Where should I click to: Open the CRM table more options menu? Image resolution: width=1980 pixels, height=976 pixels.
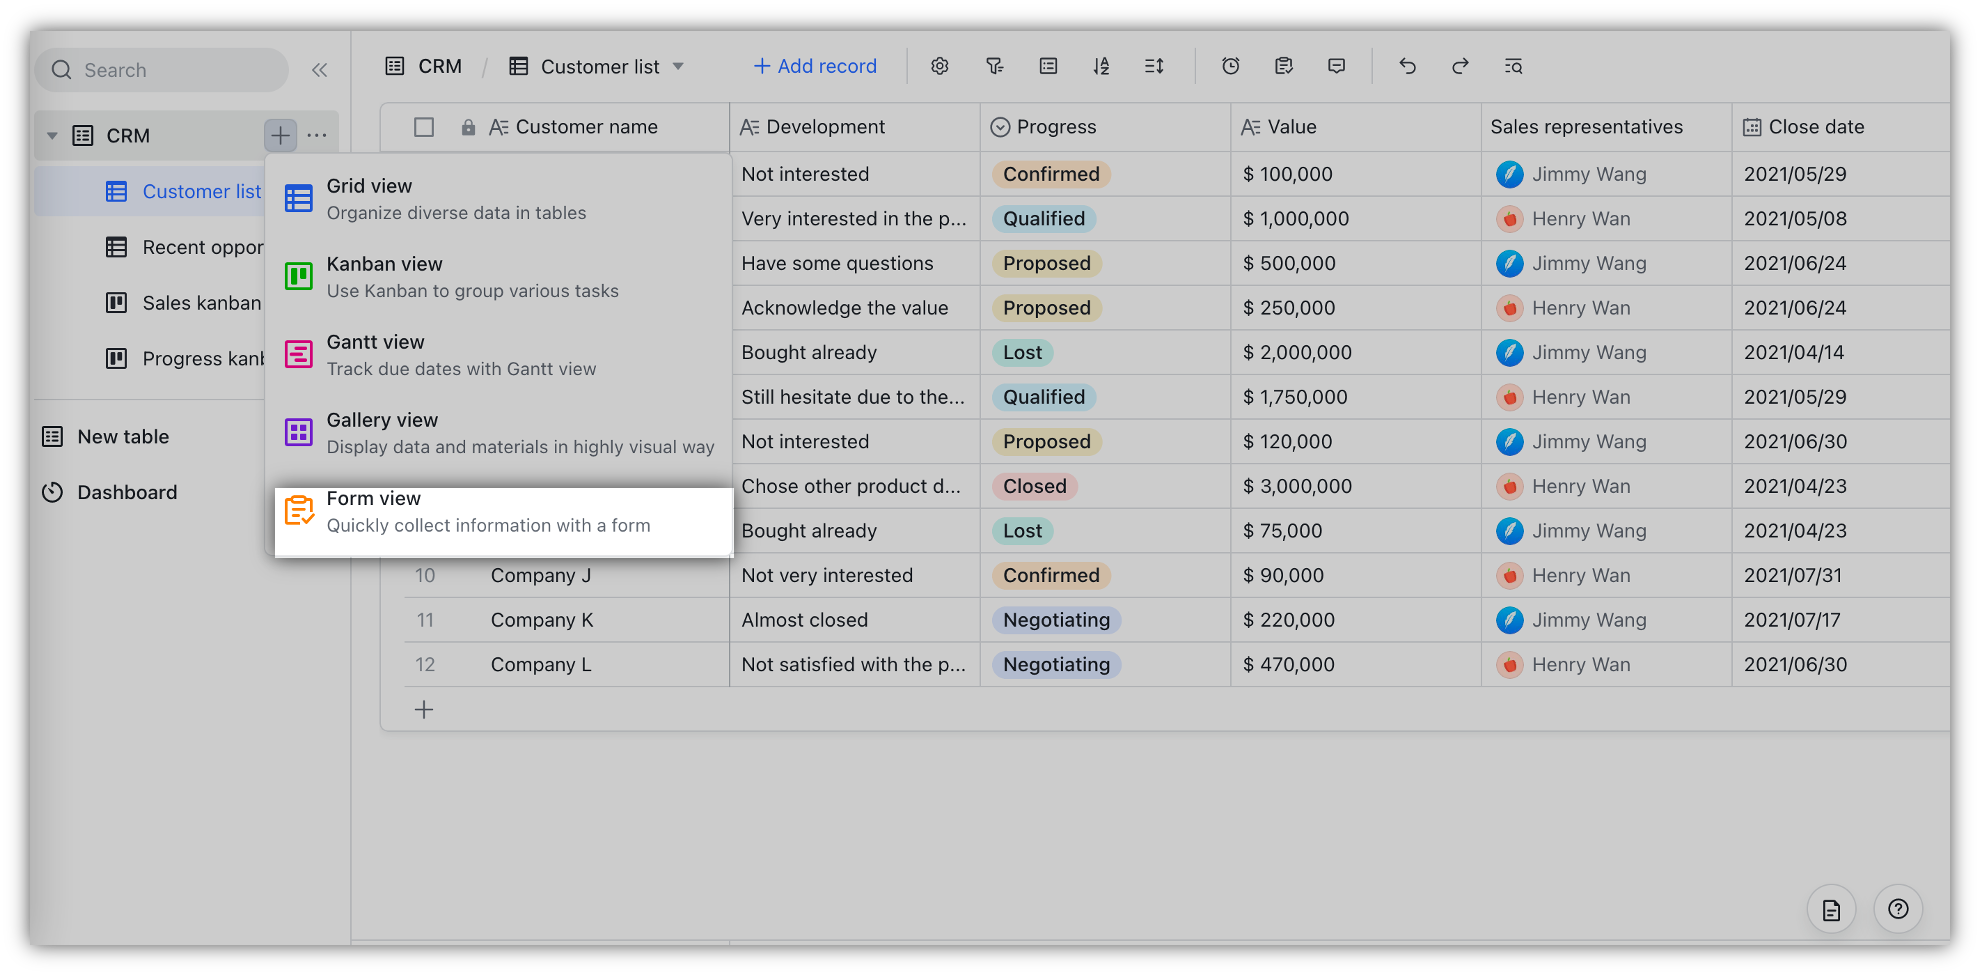(317, 134)
